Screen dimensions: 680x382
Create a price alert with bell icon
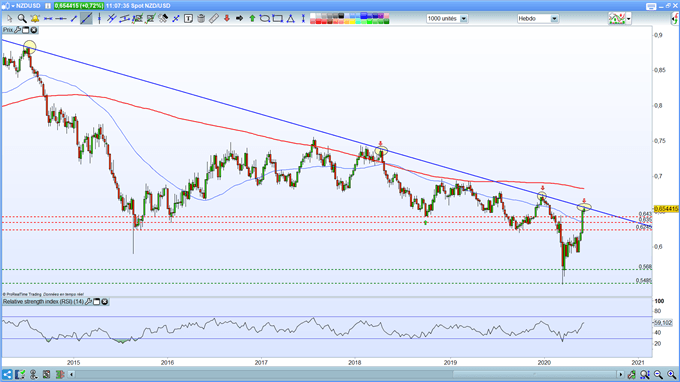(35, 19)
